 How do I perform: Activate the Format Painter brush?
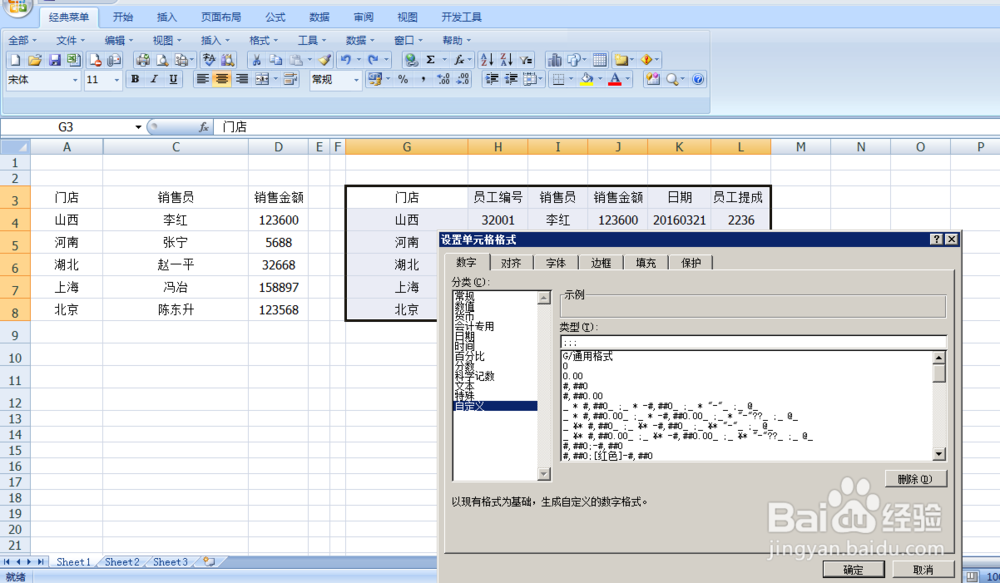click(x=325, y=60)
